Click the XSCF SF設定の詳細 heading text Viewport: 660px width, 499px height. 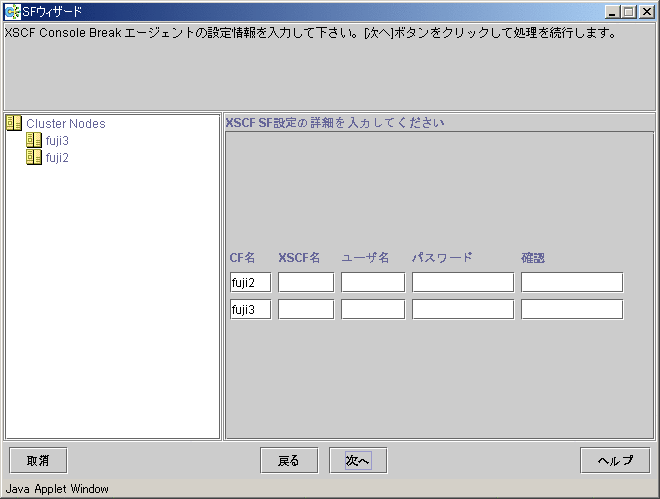[x=335, y=123]
